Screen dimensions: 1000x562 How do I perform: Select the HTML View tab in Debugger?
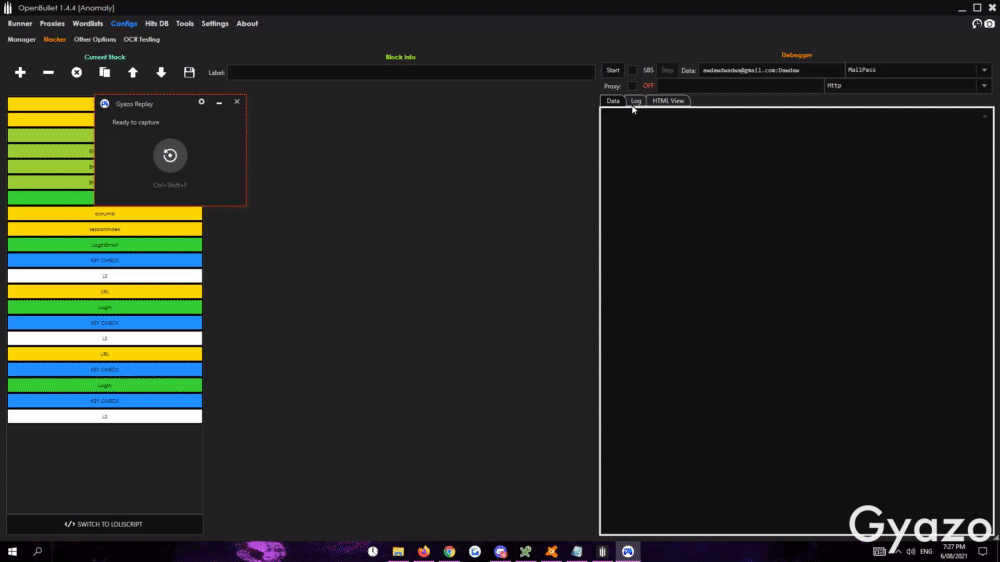[668, 101]
